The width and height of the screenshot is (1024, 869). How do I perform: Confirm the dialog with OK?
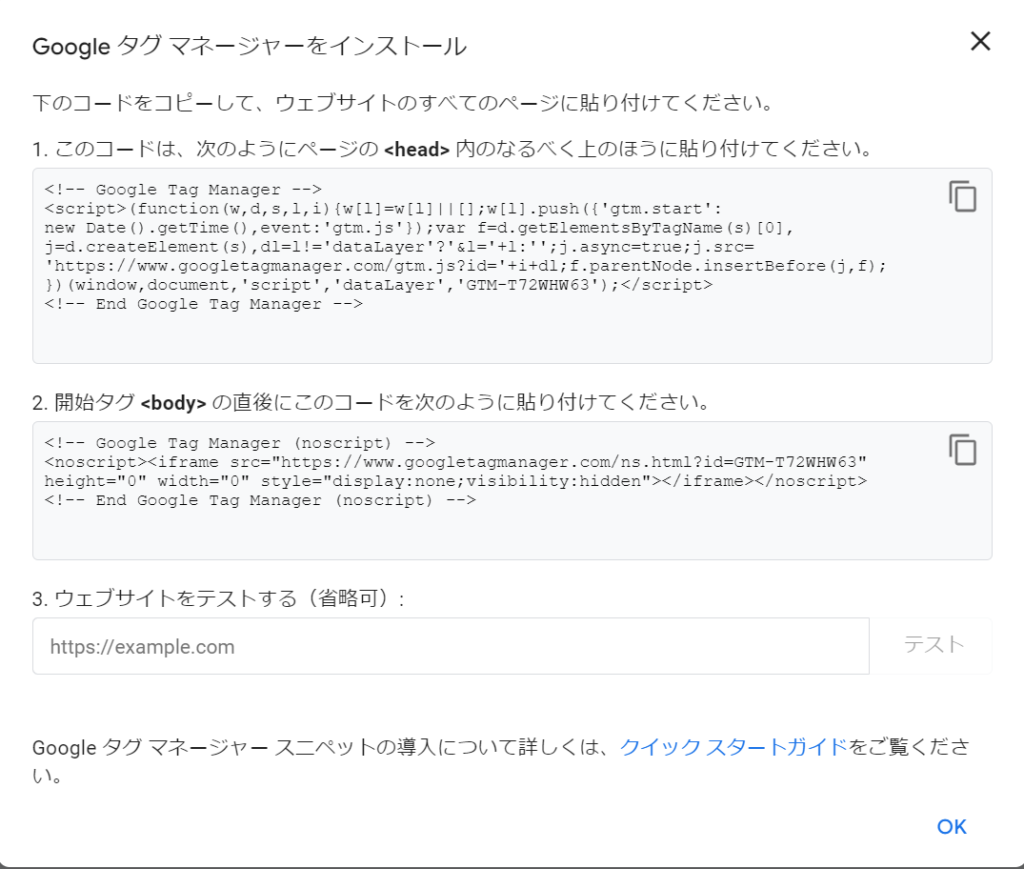(x=951, y=826)
